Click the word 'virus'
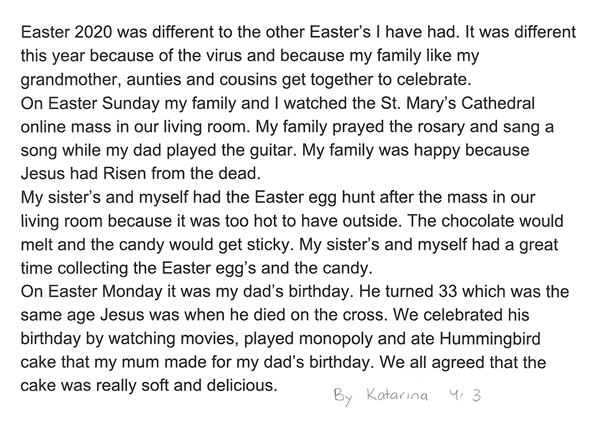Image resolution: width=599 pixels, height=424 pixels. (x=224, y=56)
